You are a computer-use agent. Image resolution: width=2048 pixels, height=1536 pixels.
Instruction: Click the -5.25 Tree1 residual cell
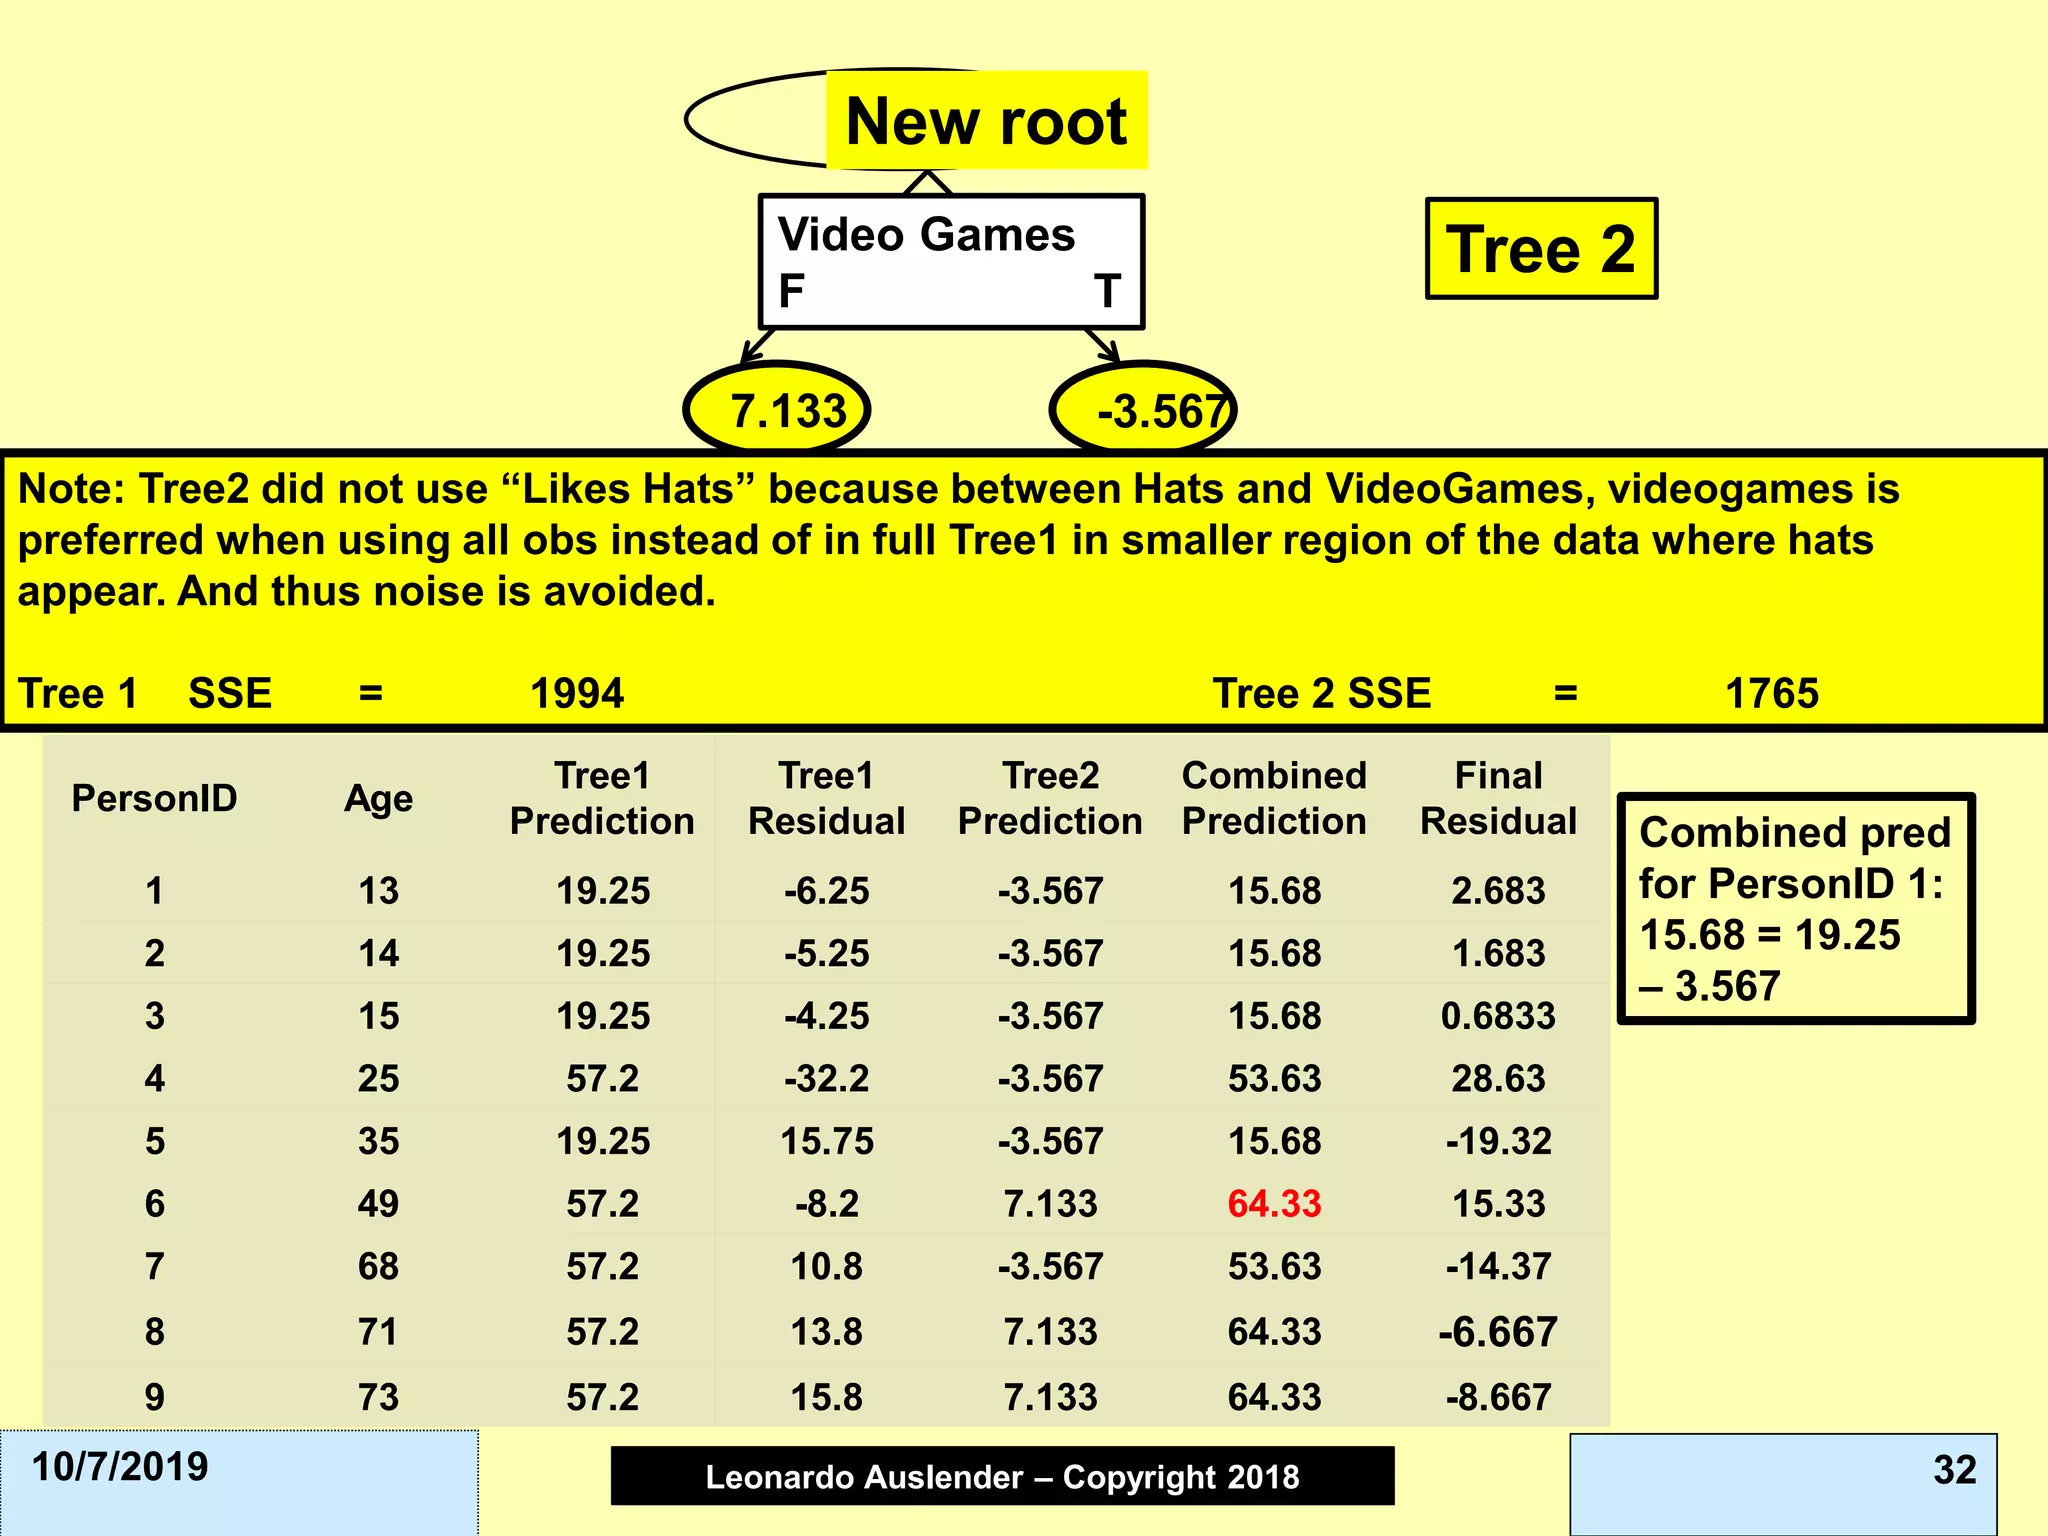click(826, 953)
